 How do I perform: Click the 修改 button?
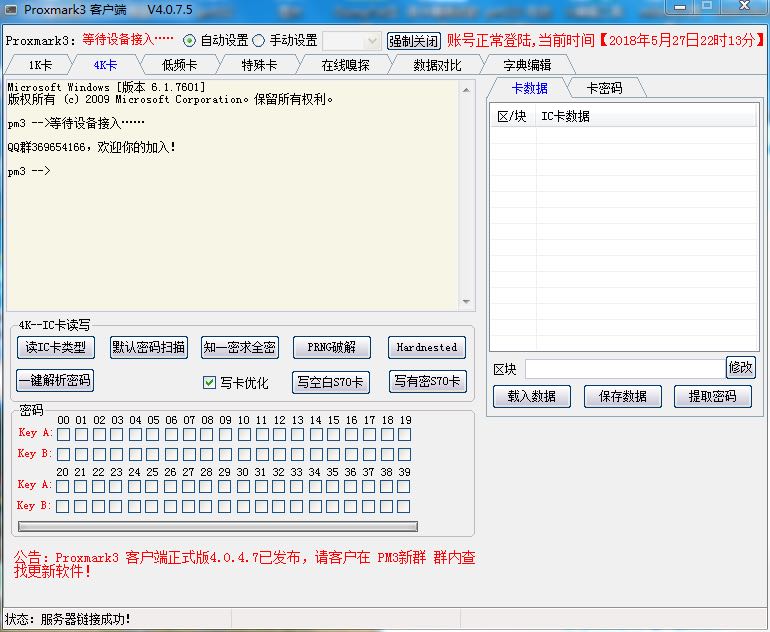click(741, 367)
